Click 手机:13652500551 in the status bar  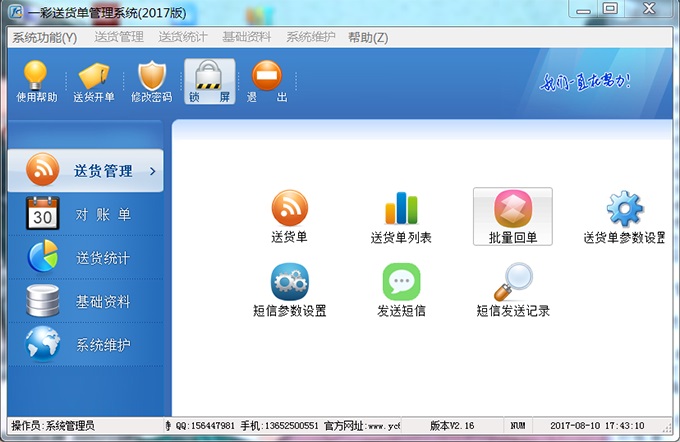tap(280, 426)
